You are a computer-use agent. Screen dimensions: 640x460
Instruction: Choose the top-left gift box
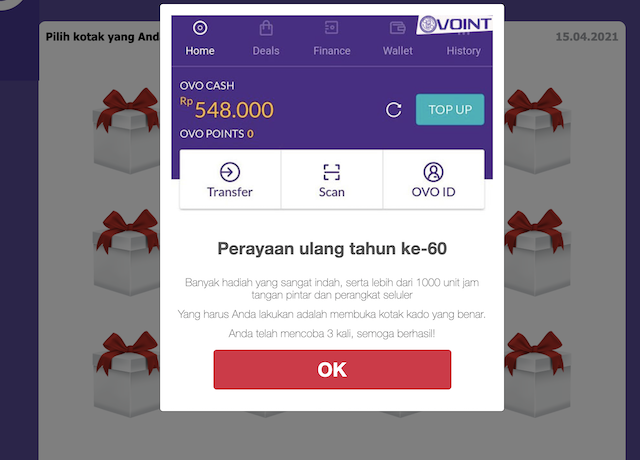127,131
